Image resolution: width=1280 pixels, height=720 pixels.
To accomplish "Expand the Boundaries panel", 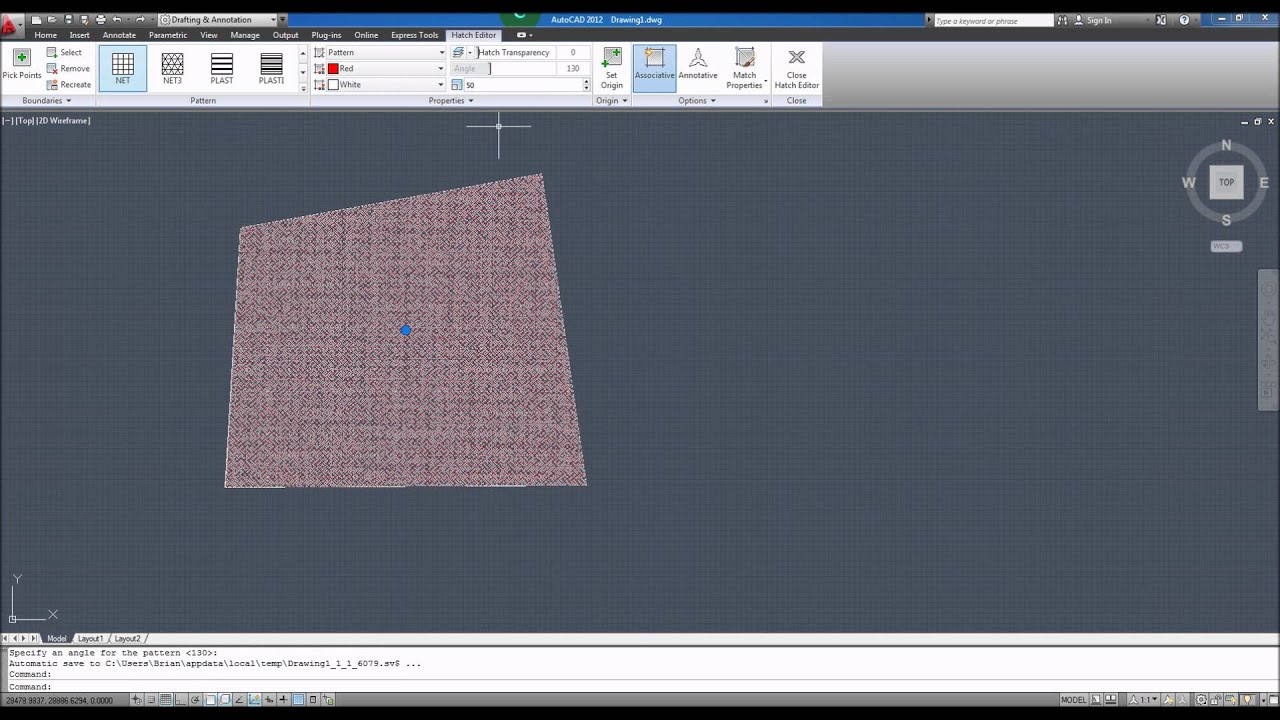I will click(47, 100).
